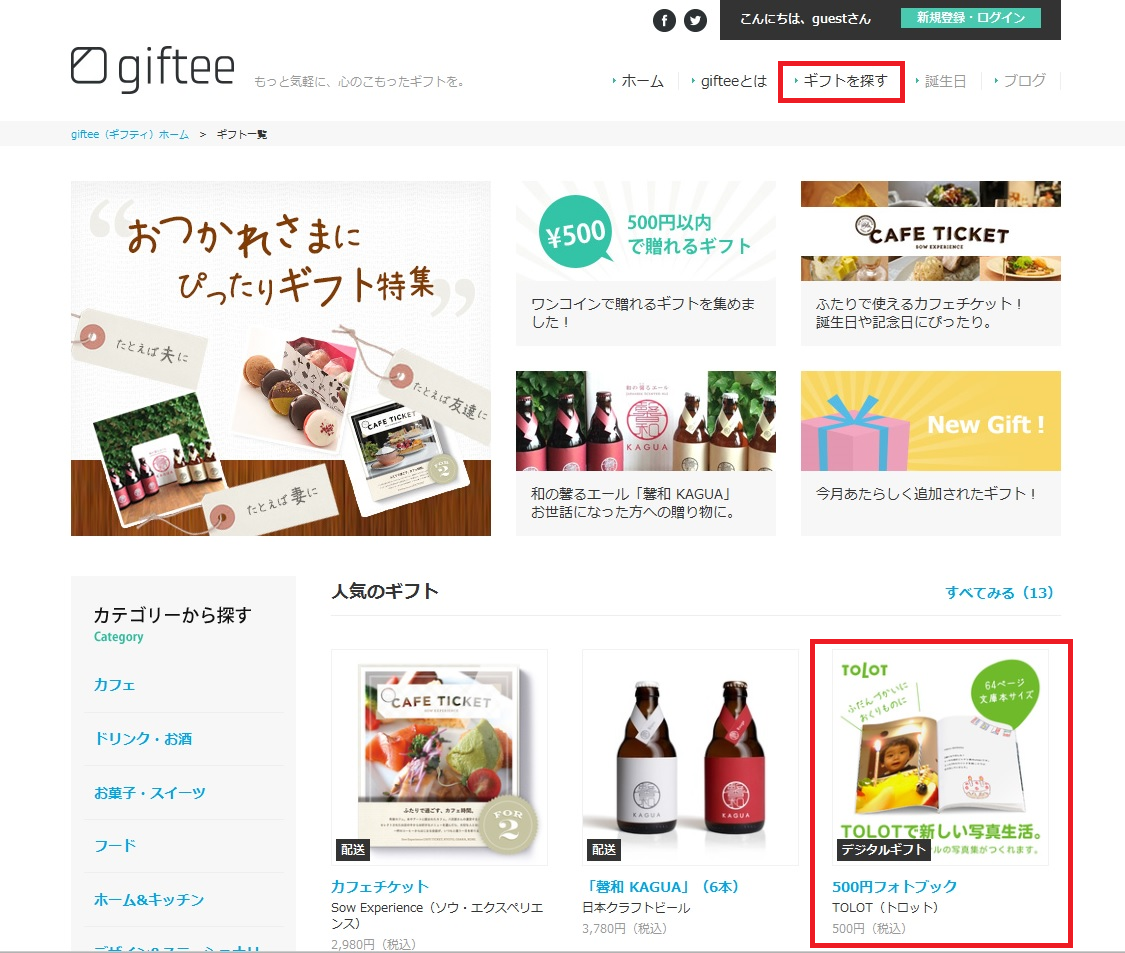Image resolution: width=1125 pixels, height=953 pixels.
Task: Click the 新規登録・ログイン button
Action: click(x=971, y=18)
